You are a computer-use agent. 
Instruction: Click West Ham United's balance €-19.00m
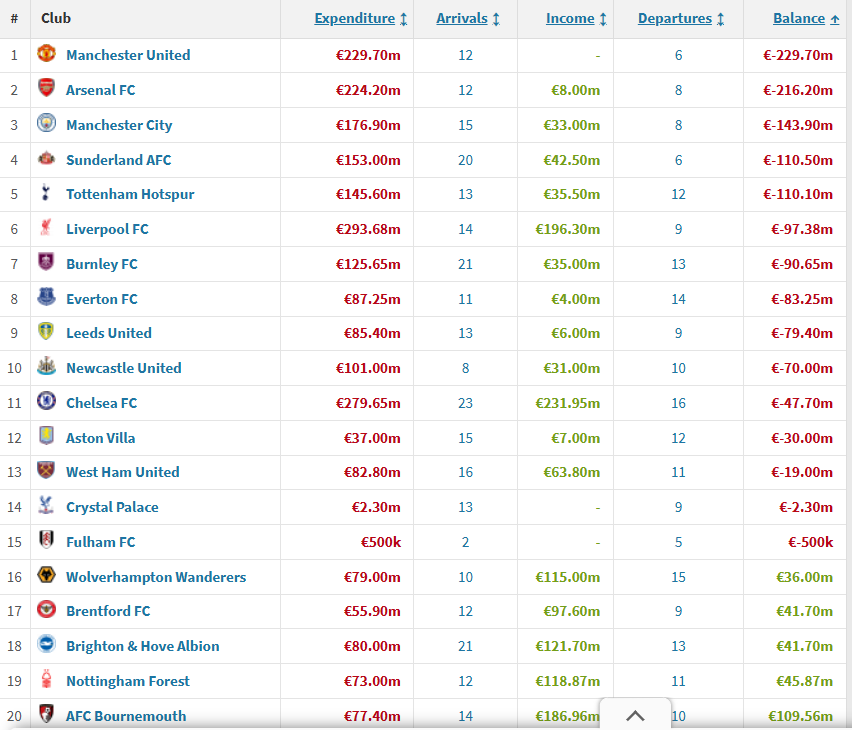coord(802,472)
